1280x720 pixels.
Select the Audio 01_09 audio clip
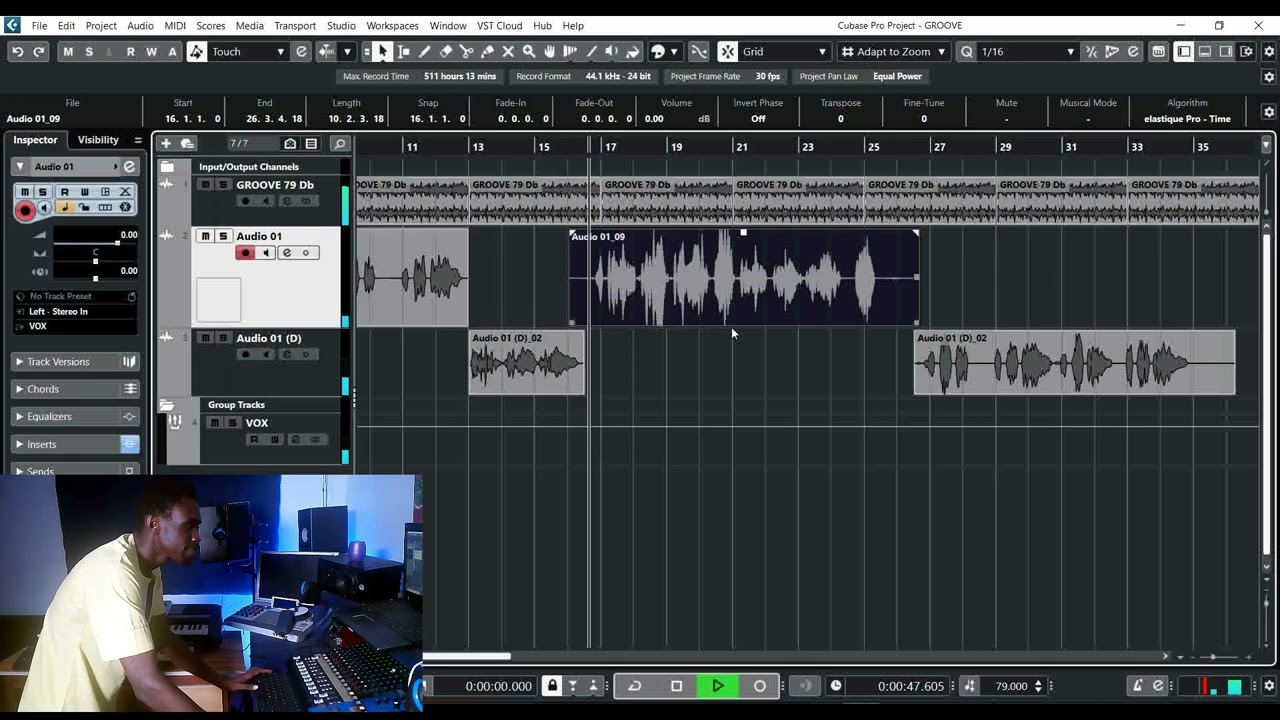coord(743,277)
